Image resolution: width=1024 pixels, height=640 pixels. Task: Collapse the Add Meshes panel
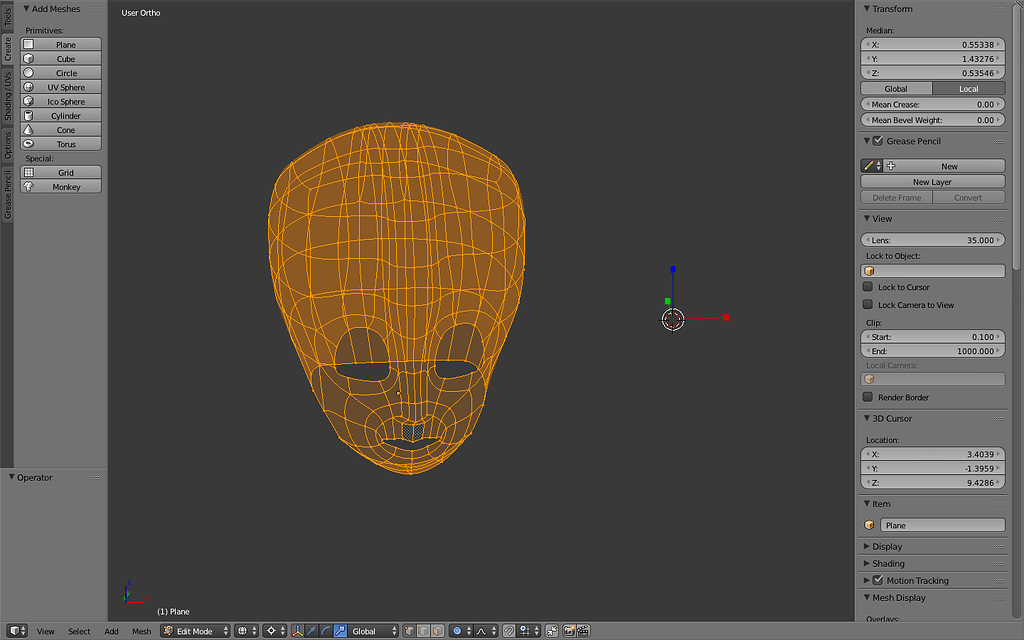pyautogui.click(x=26, y=8)
